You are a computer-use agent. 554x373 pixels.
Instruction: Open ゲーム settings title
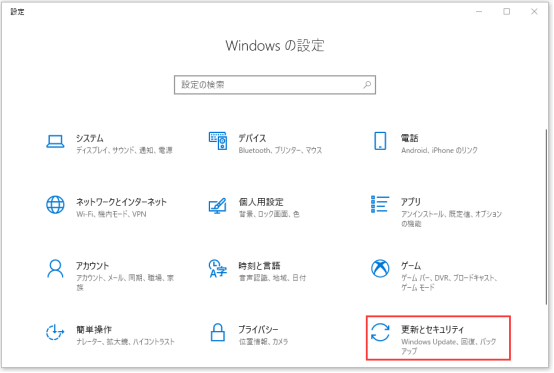(x=411, y=266)
